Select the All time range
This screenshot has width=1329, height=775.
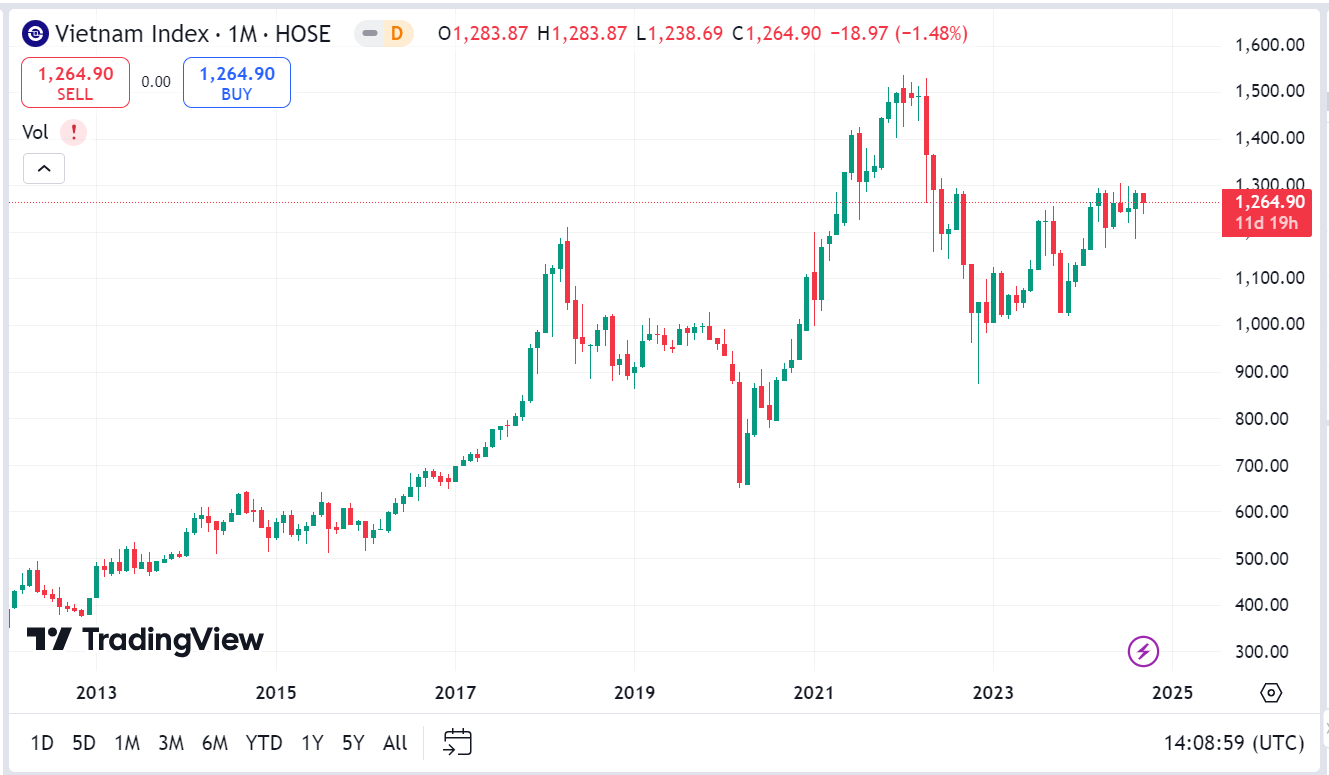[395, 743]
